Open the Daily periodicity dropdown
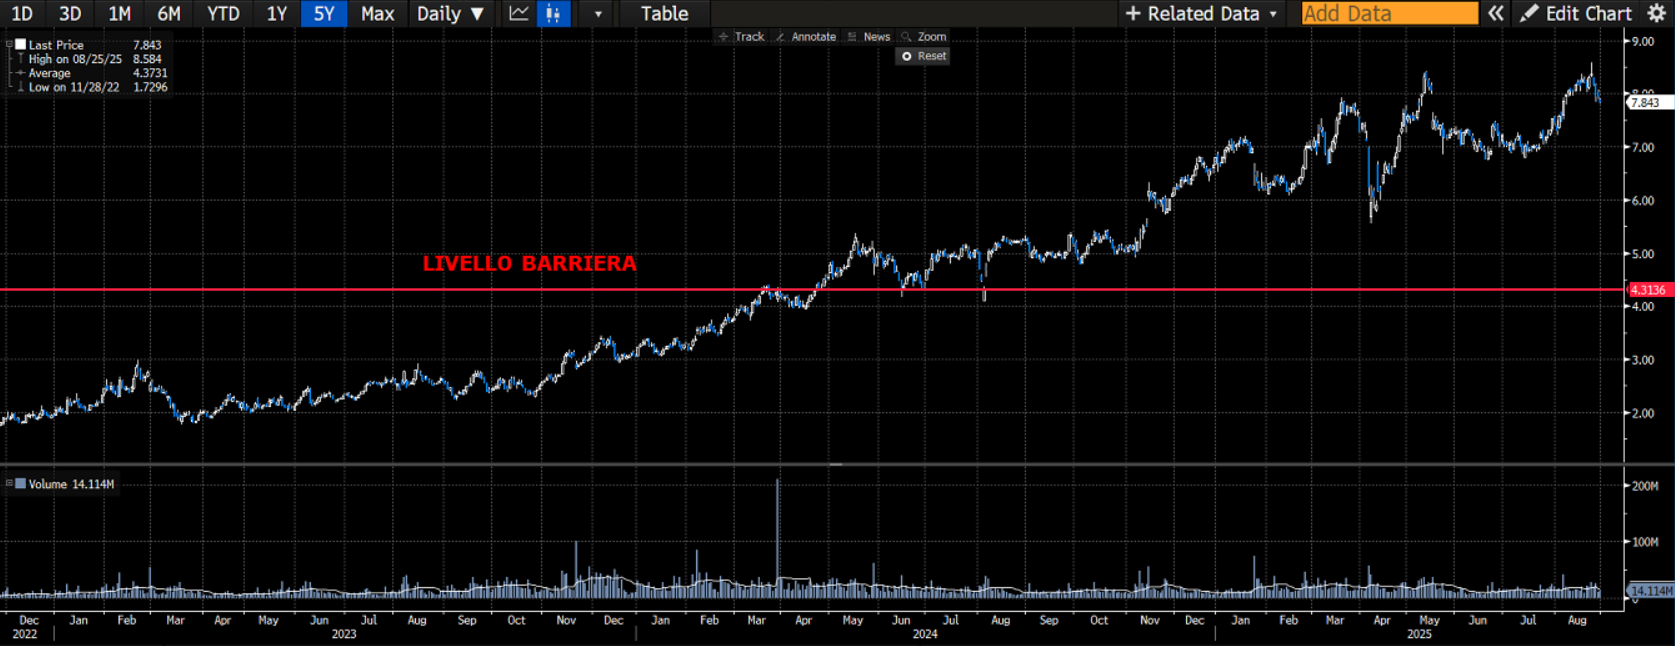 (450, 14)
